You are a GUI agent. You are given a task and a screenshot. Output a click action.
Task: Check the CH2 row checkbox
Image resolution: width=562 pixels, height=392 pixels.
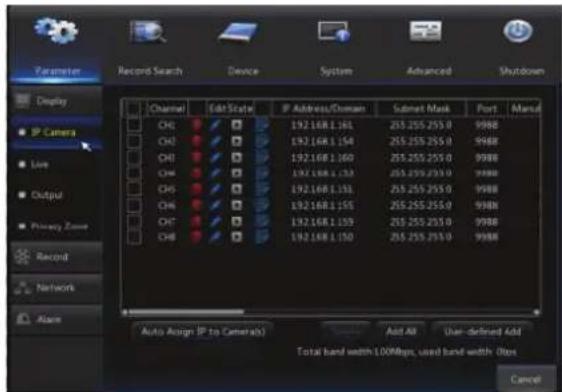[x=134, y=141]
